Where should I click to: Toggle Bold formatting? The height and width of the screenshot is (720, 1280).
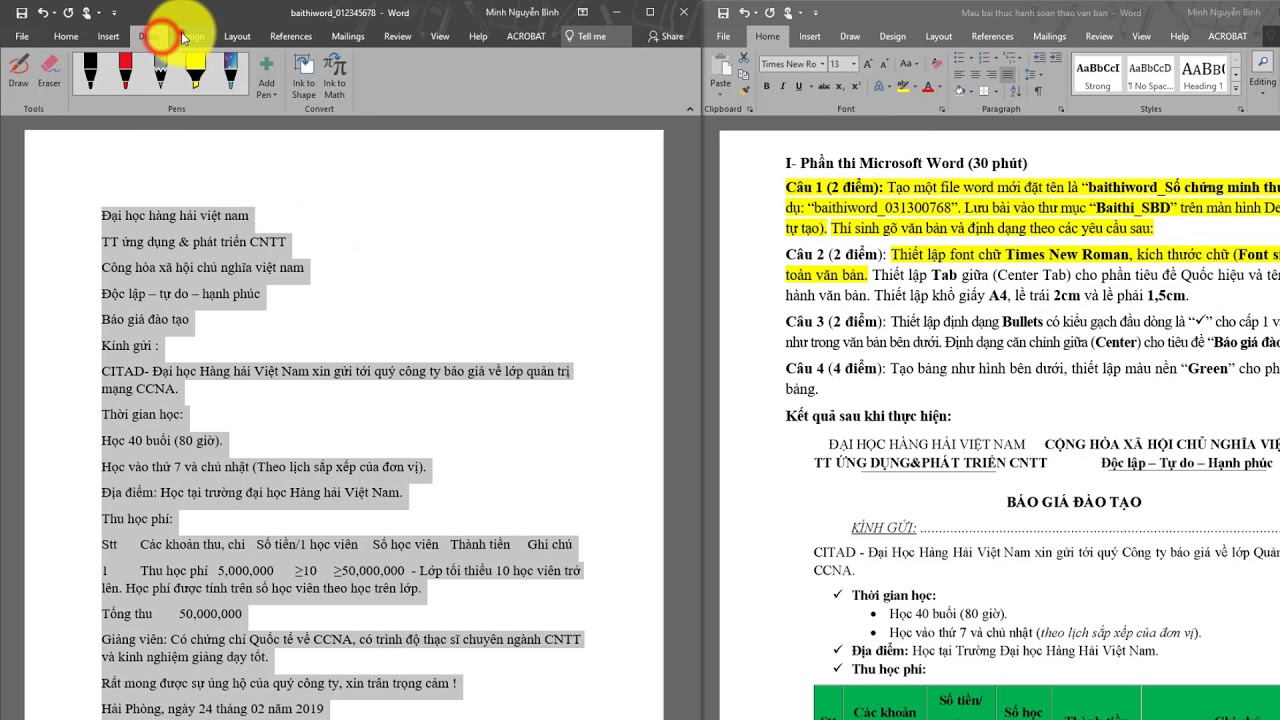pos(767,86)
